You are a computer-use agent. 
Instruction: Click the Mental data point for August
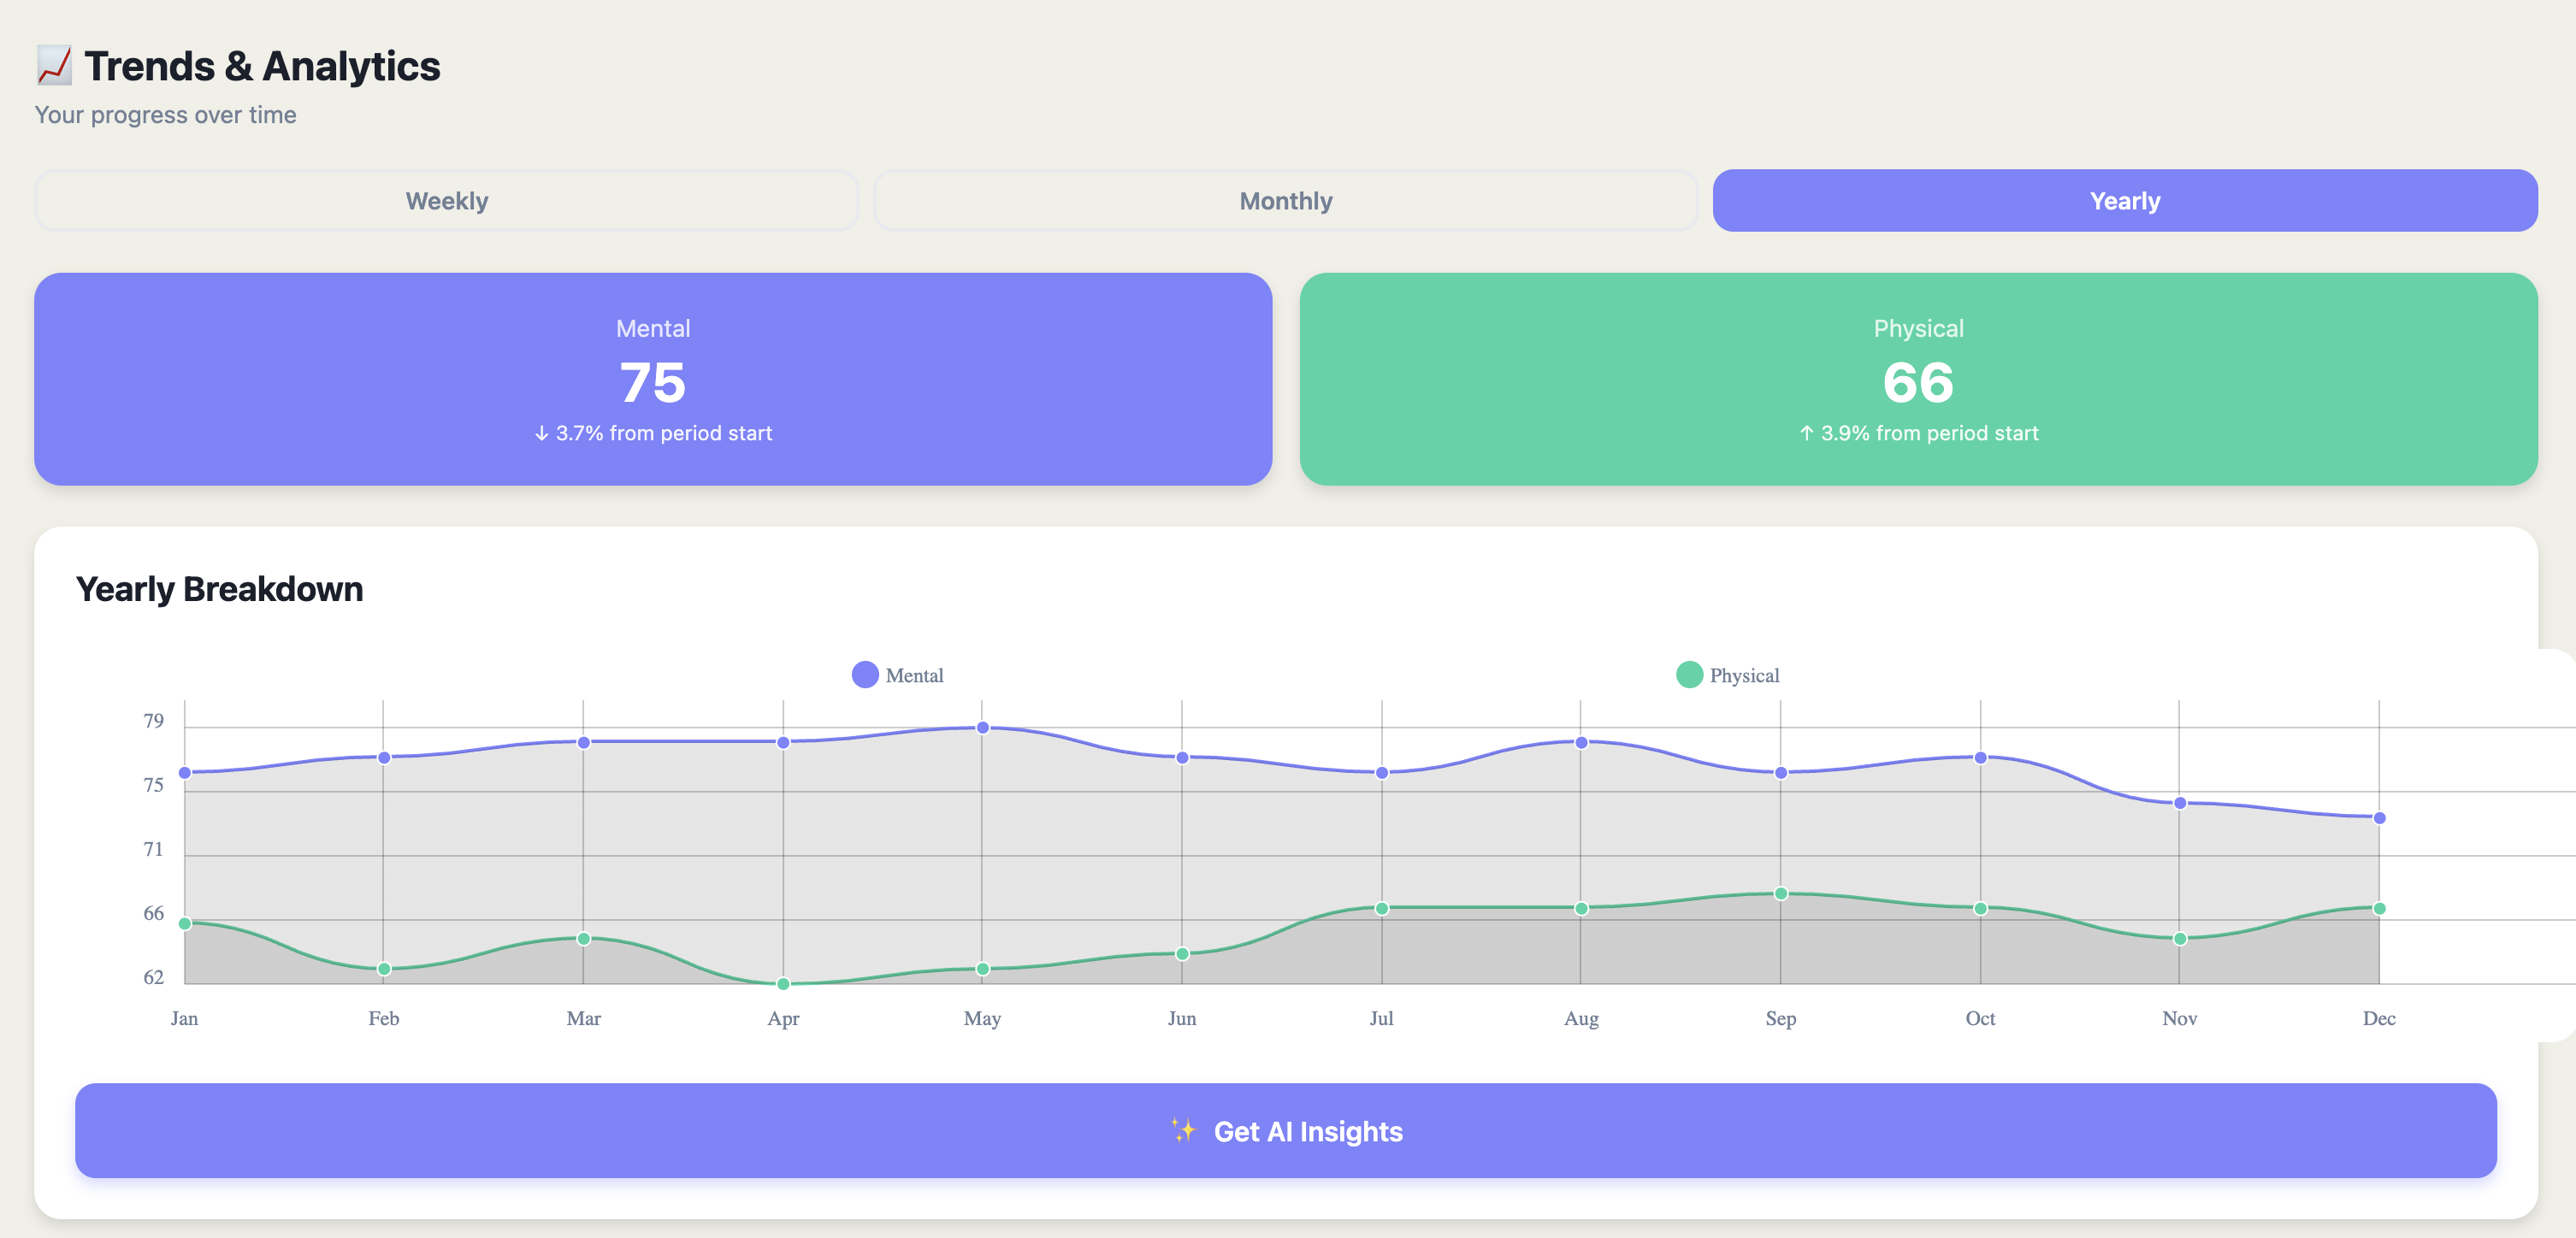[1581, 743]
